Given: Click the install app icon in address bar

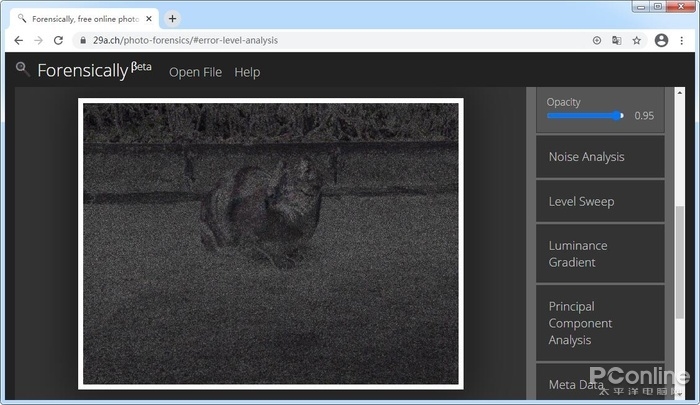Looking at the screenshot, I should [597, 40].
